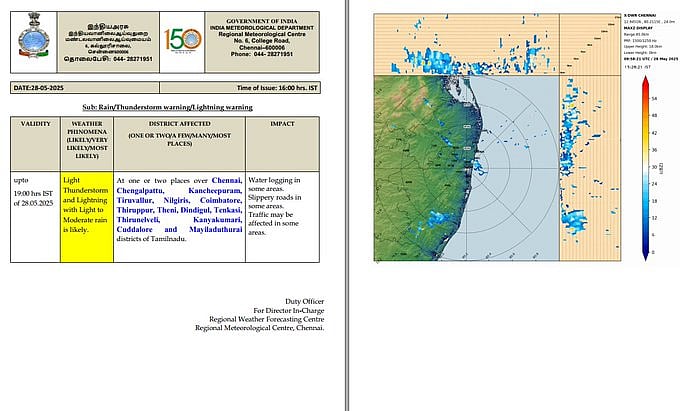Screen dimensions: 680x411
Task: Select the VALIDITY column header
Action: click(35, 123)
